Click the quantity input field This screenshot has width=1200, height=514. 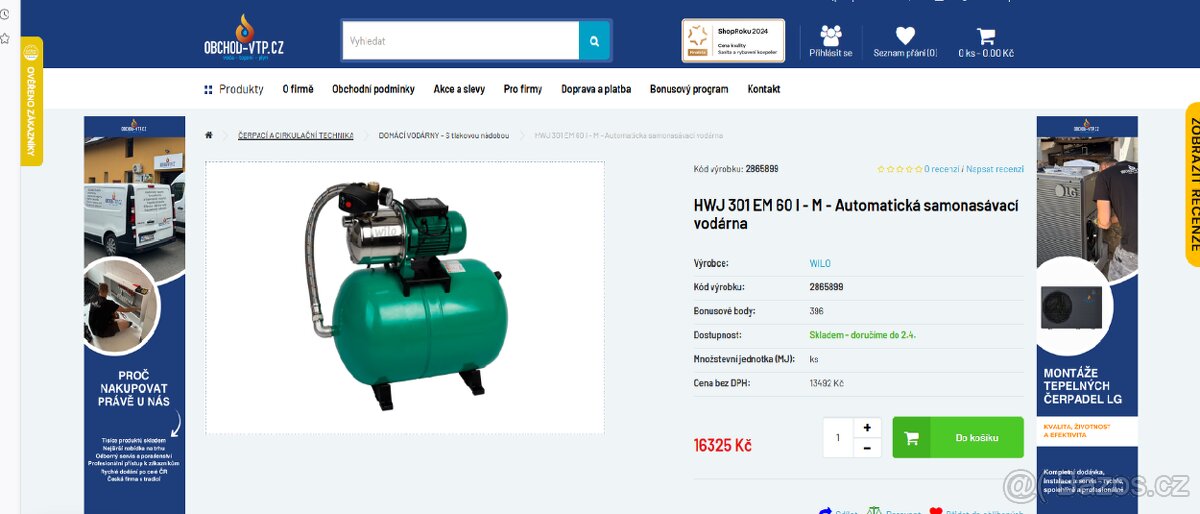click(x=838, y=438)
